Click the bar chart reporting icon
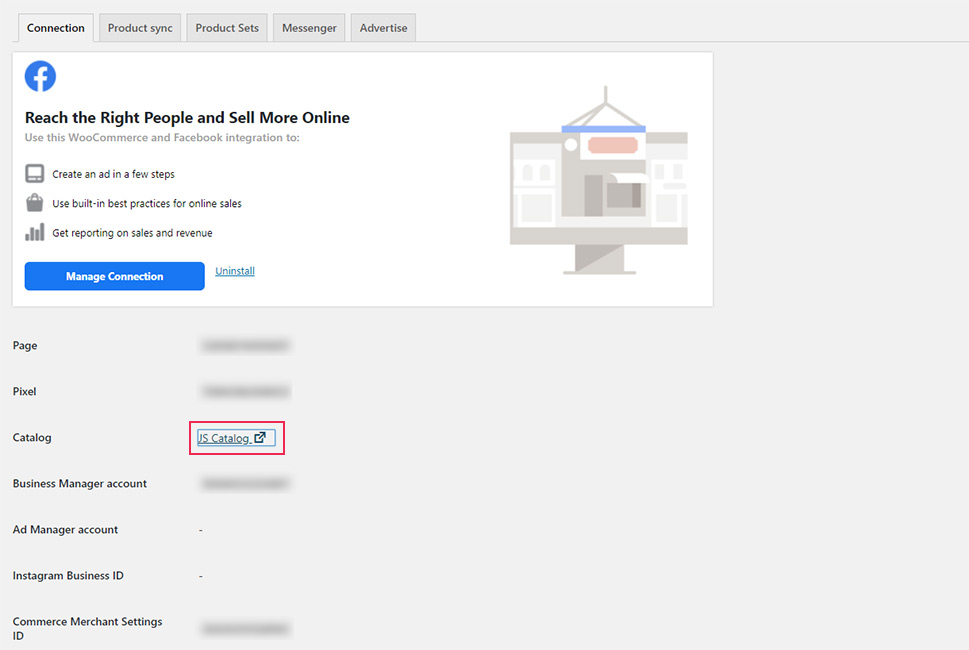 35,232
